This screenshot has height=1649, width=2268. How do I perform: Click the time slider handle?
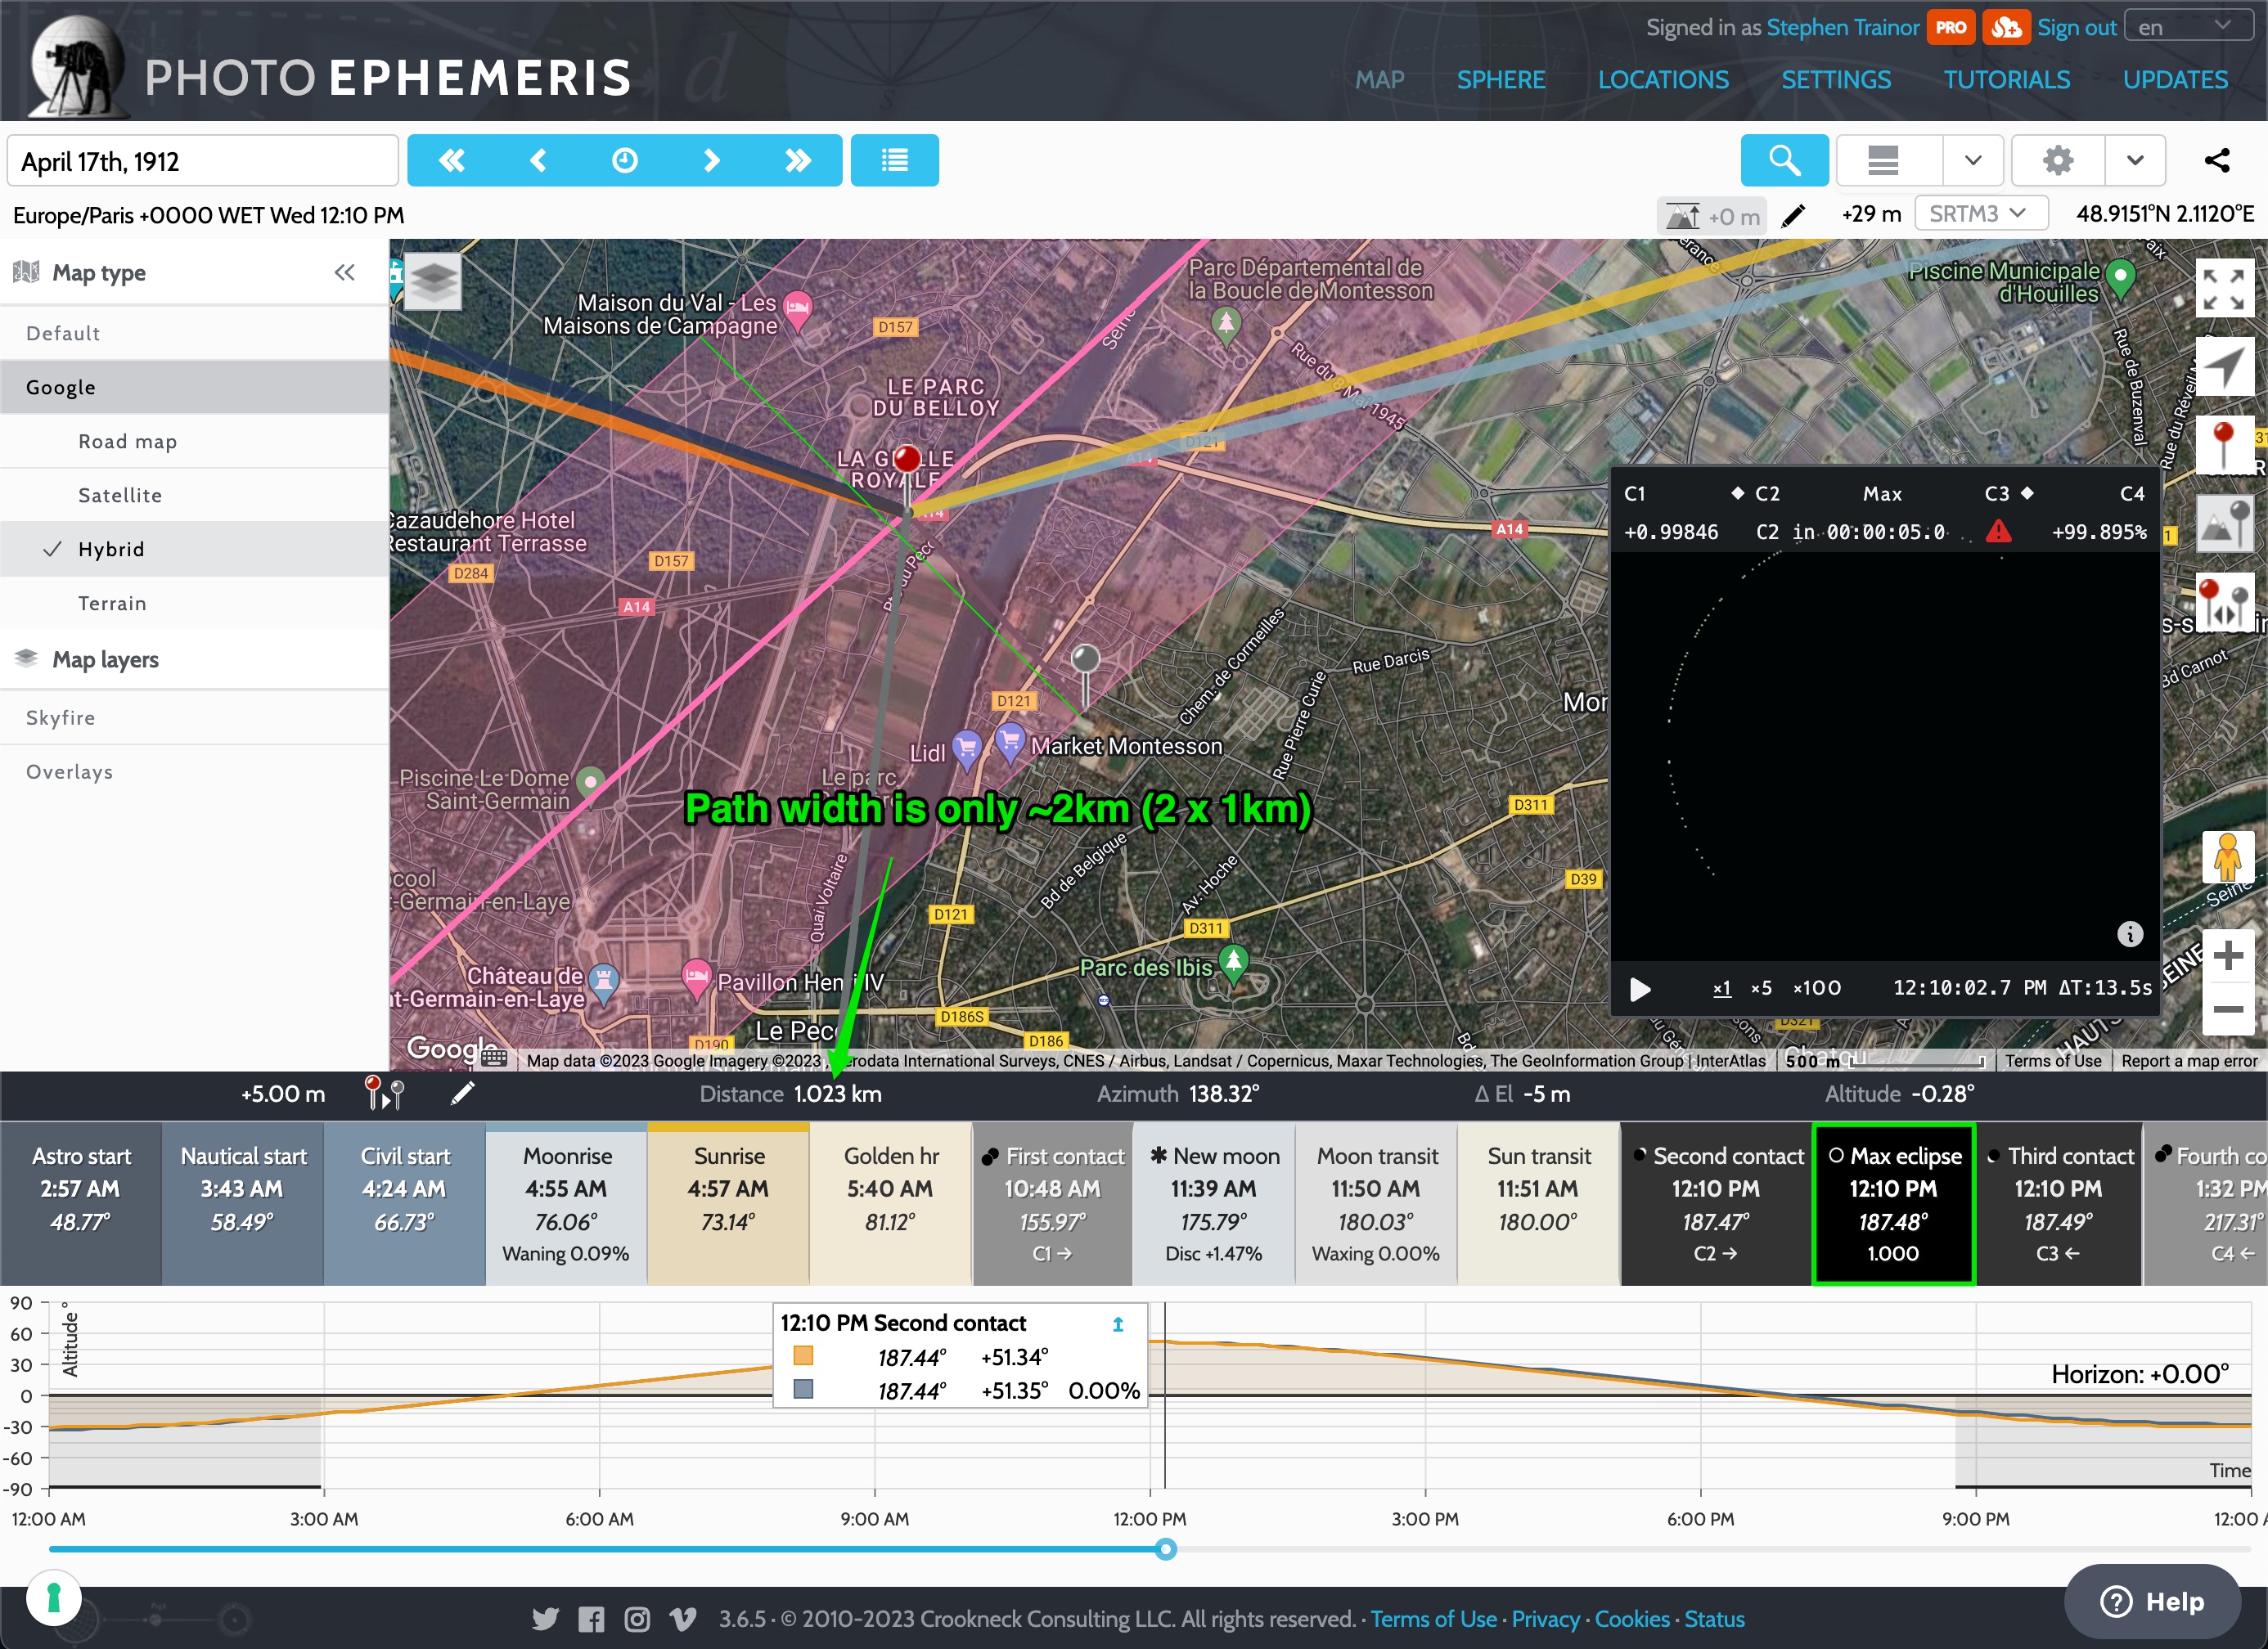click(1165, 1549)
